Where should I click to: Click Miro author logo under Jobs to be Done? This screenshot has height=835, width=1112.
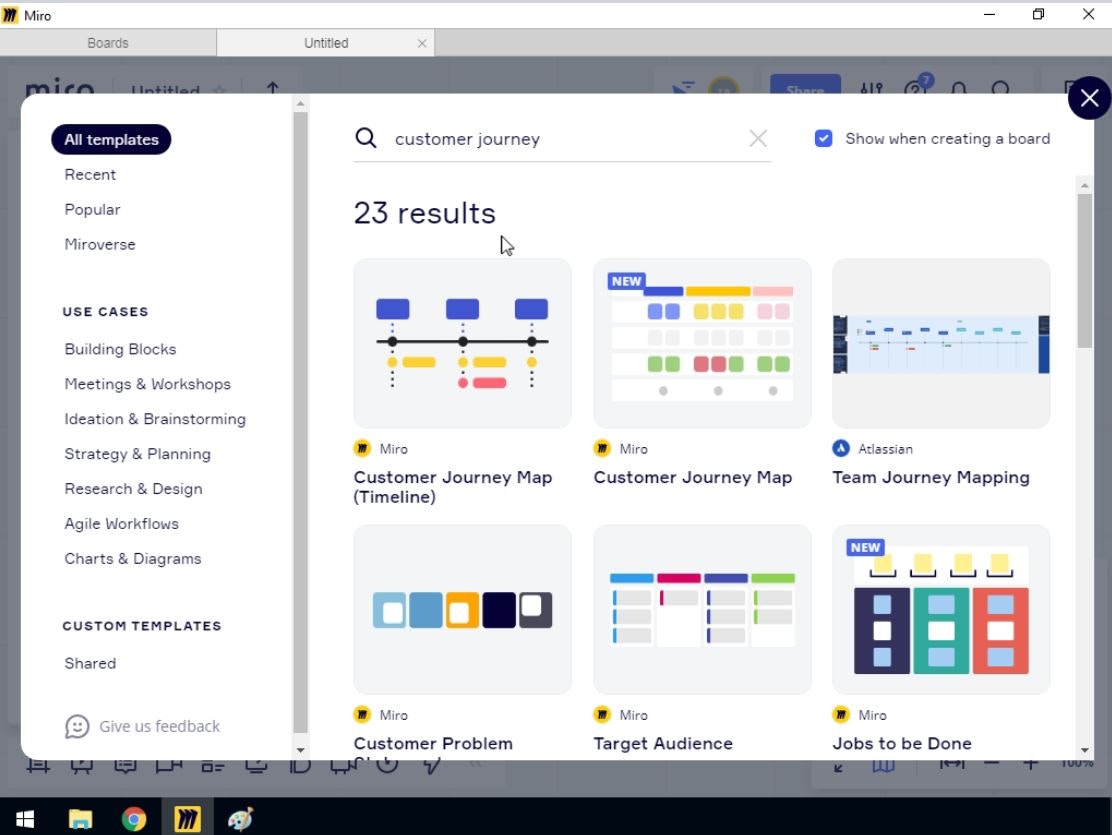(x=841, y=714)
